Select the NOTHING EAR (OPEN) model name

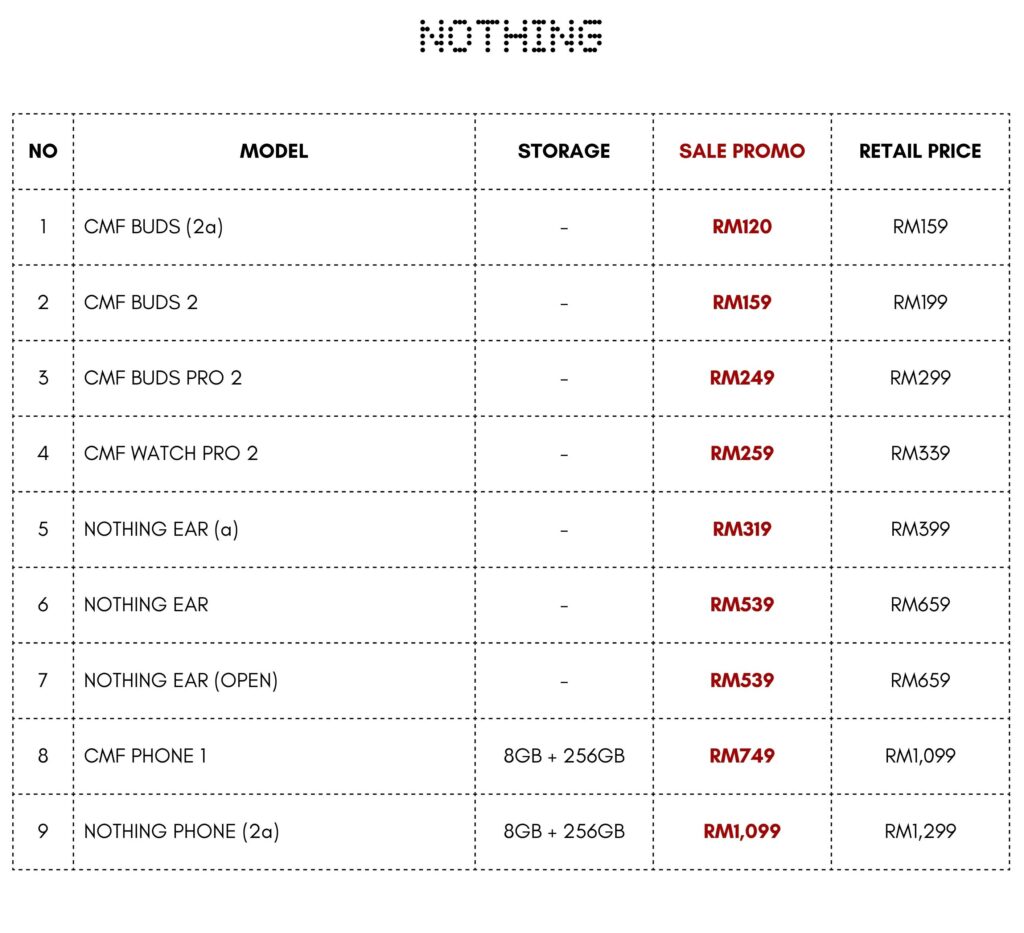coord(181,680)
